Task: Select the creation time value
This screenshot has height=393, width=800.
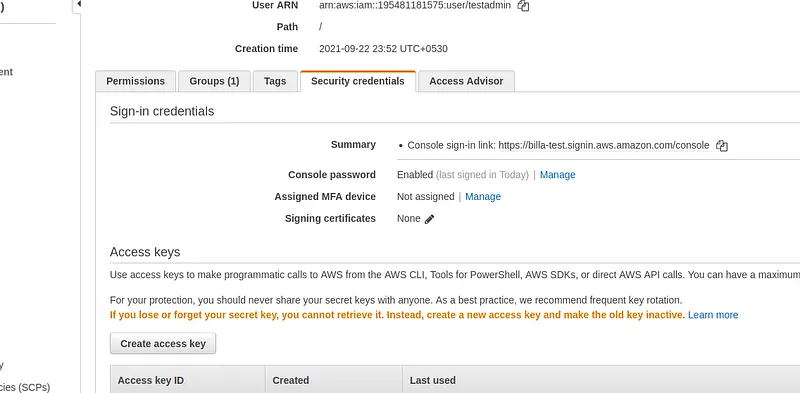Action: click(383, 49)
